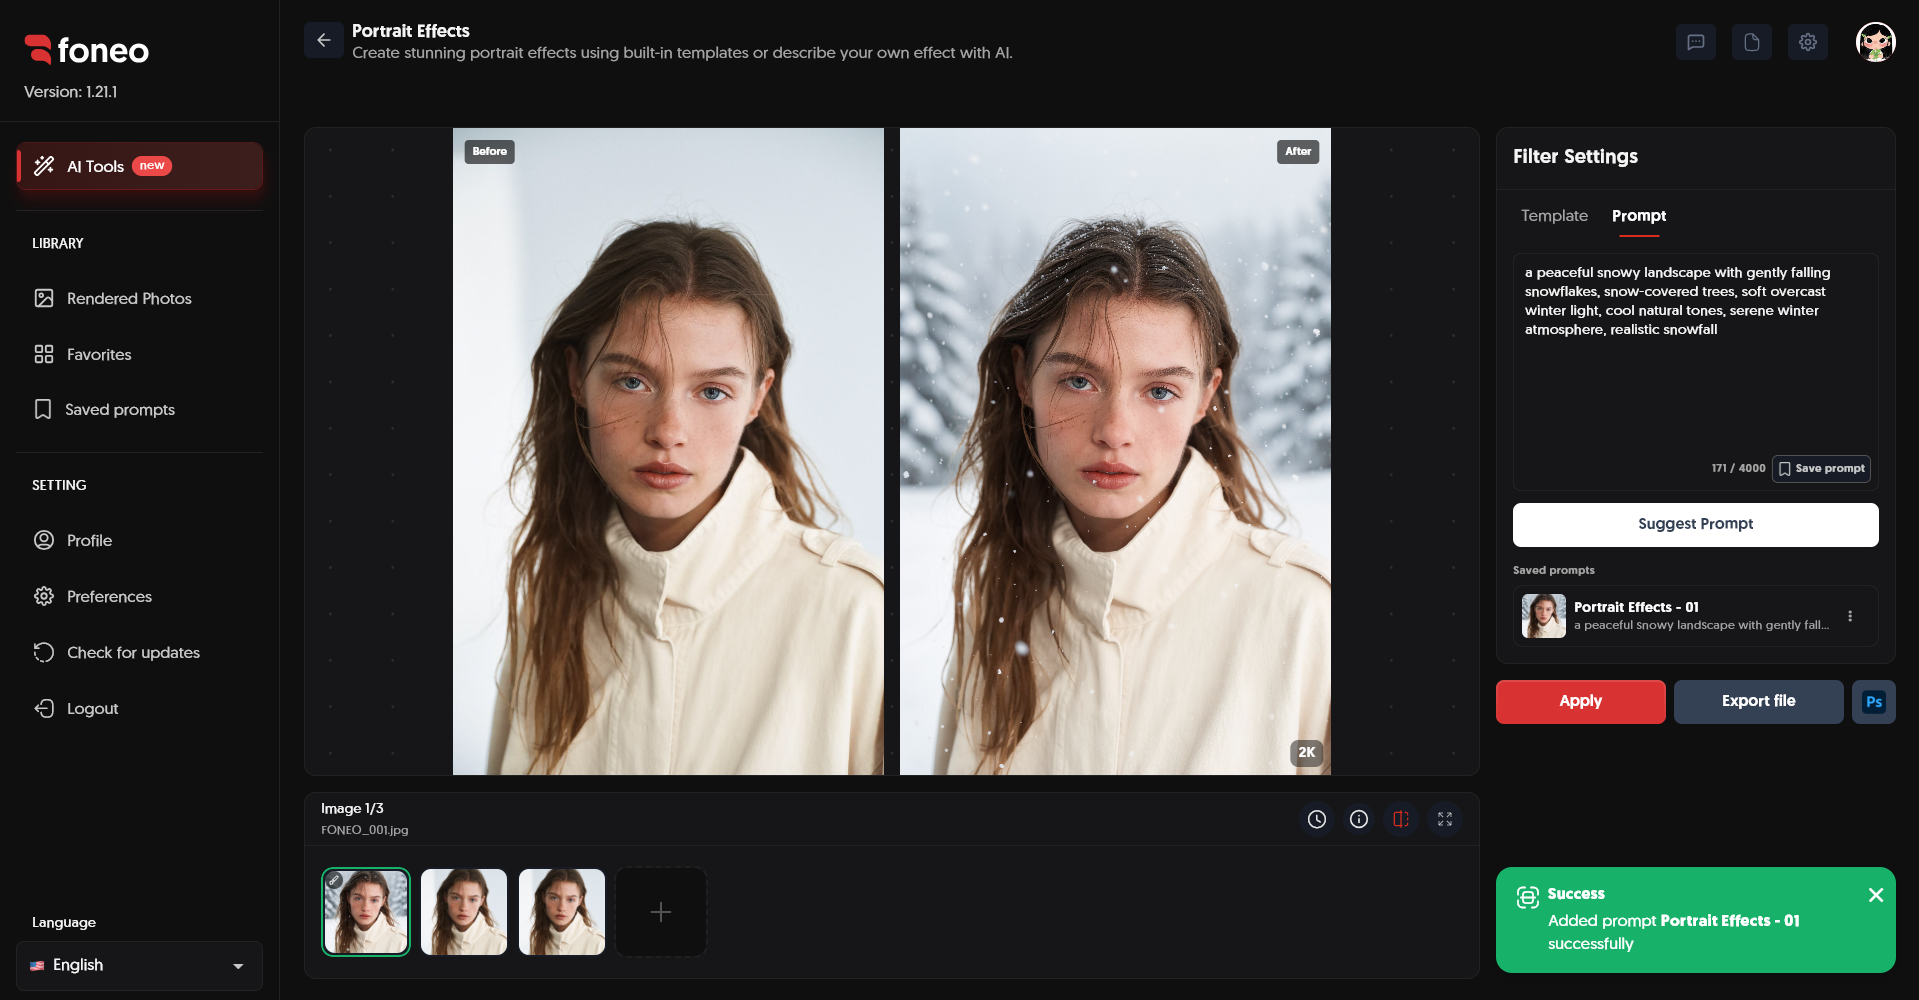Open in Photoshop via Ps icon
Image resolution: width=1919 pixels, height=1000 pixels.
coord(1874,702)
